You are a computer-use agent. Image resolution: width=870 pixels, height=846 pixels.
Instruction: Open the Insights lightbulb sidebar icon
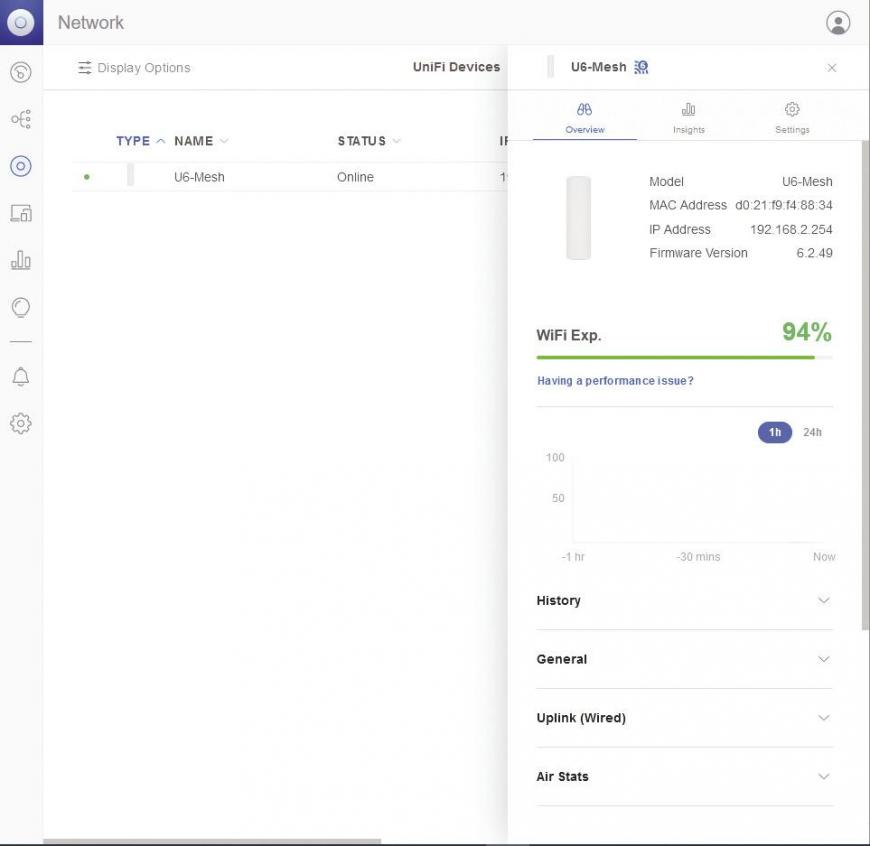(x=21, y=307)
